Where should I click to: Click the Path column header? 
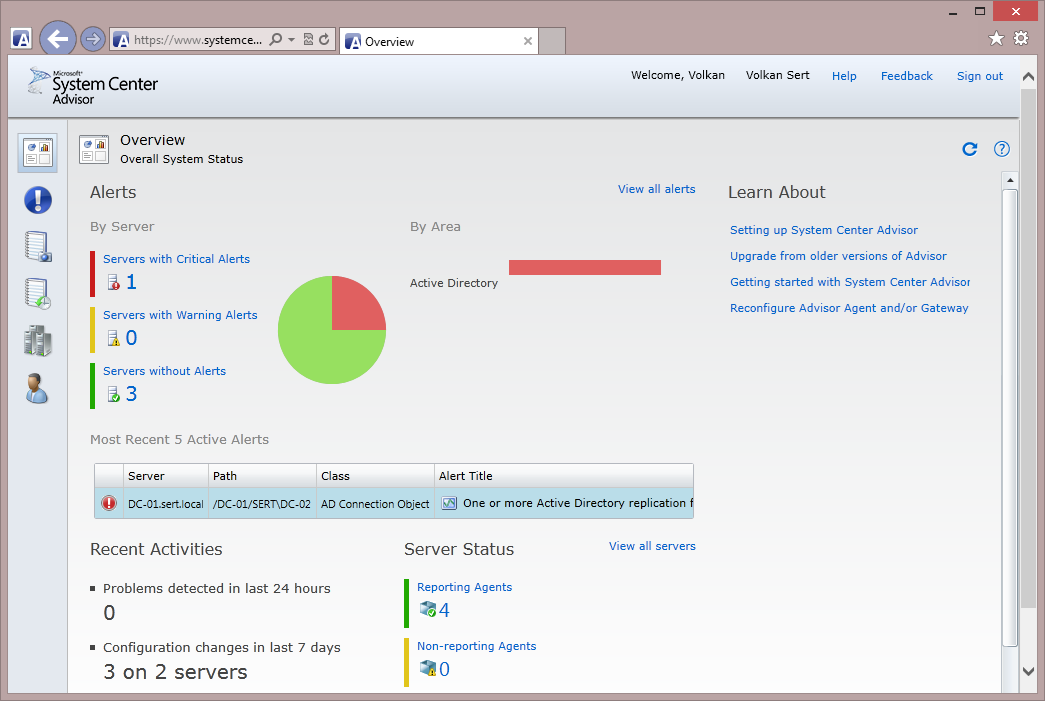pyautogui.click(x=263, y=476)
